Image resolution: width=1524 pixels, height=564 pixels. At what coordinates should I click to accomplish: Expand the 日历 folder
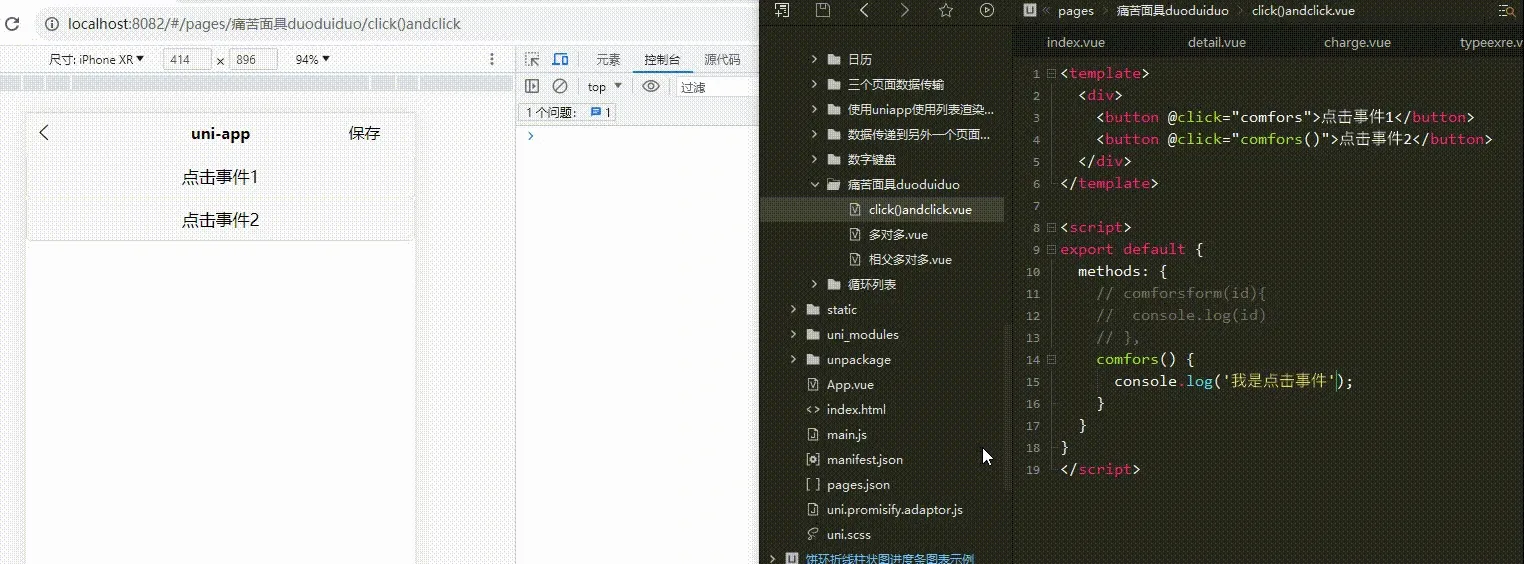(x=814, y=59)
